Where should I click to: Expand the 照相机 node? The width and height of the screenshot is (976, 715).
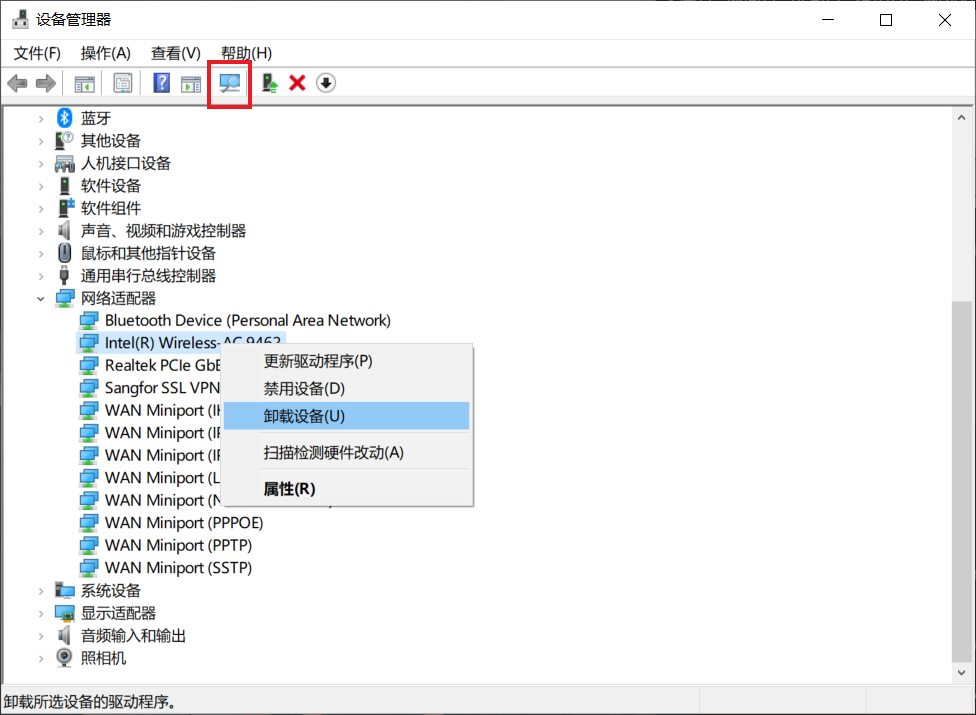[41, 658]
